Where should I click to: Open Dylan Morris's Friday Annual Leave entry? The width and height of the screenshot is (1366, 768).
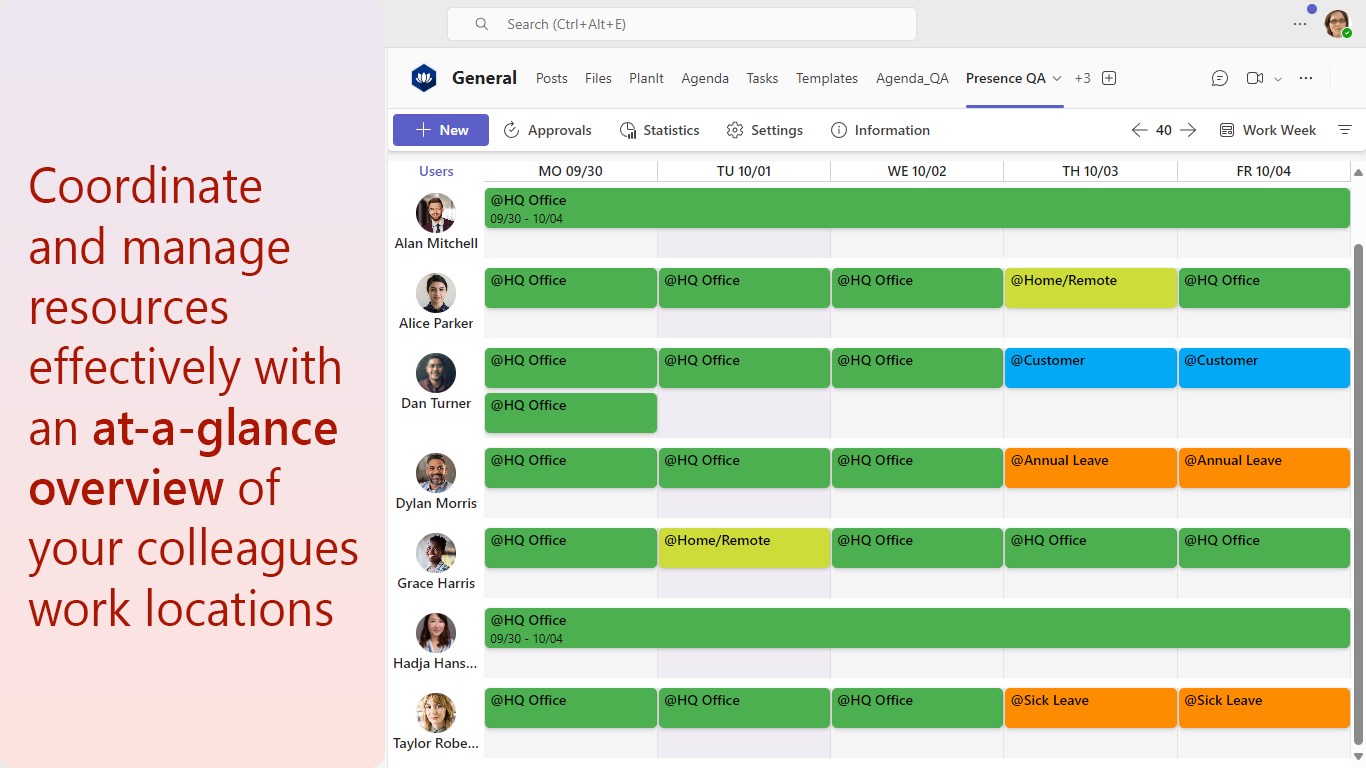[x=1264, y=468]
